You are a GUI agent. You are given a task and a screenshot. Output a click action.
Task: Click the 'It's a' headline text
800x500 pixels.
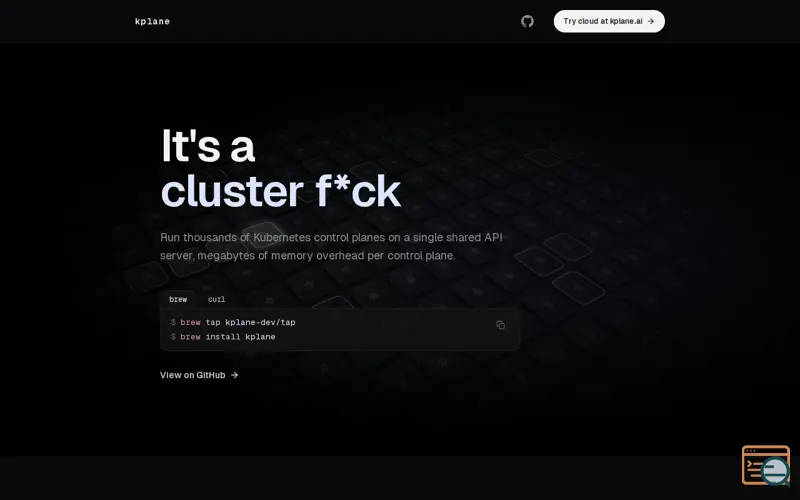pos(208,146)
